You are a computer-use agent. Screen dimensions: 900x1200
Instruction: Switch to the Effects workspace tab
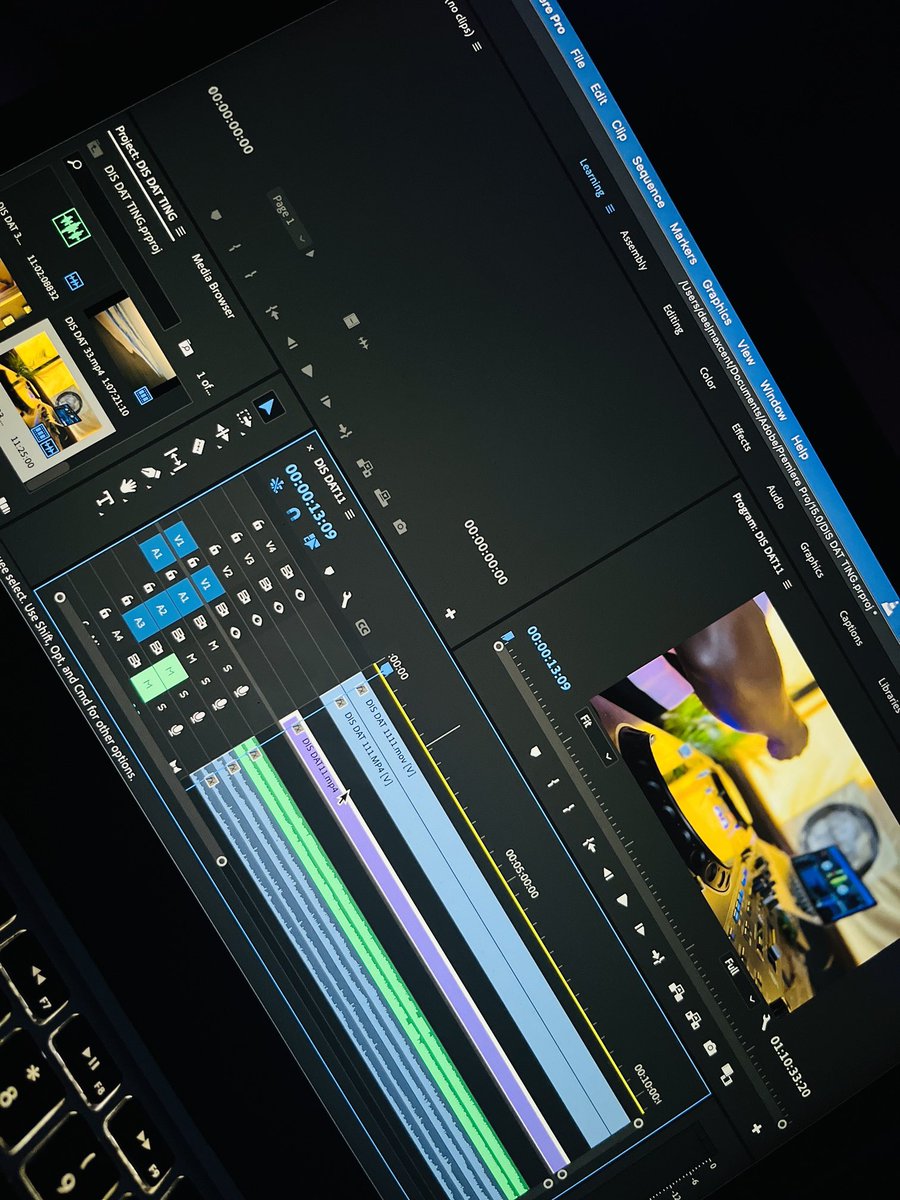click(x=741, y=437)
